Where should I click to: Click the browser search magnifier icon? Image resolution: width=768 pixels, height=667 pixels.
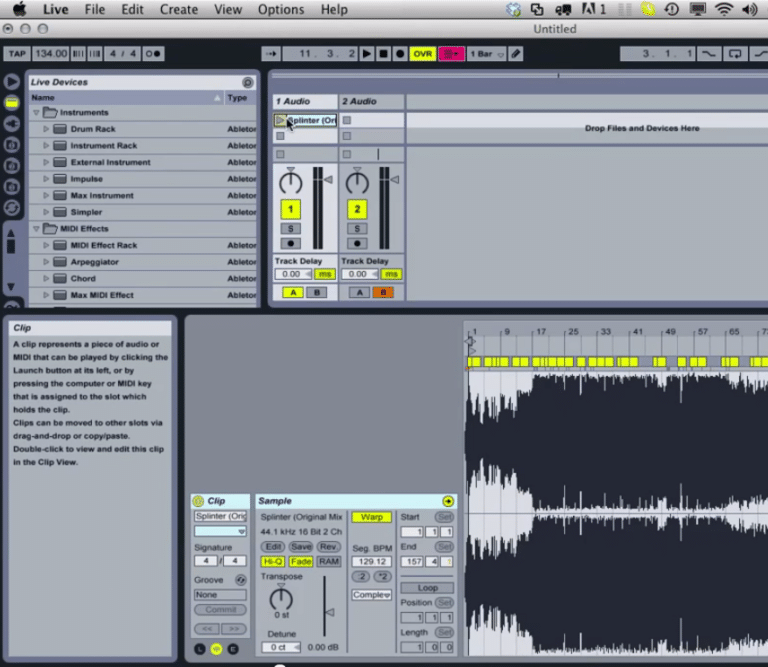248,82
